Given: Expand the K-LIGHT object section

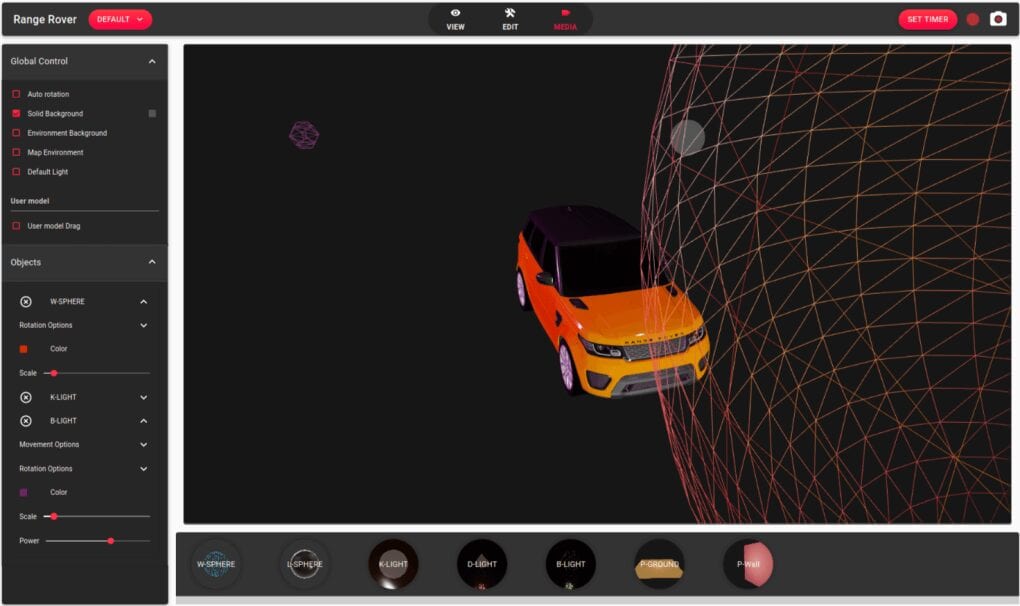Looking at the screenshot, I should tap(144, 397).
